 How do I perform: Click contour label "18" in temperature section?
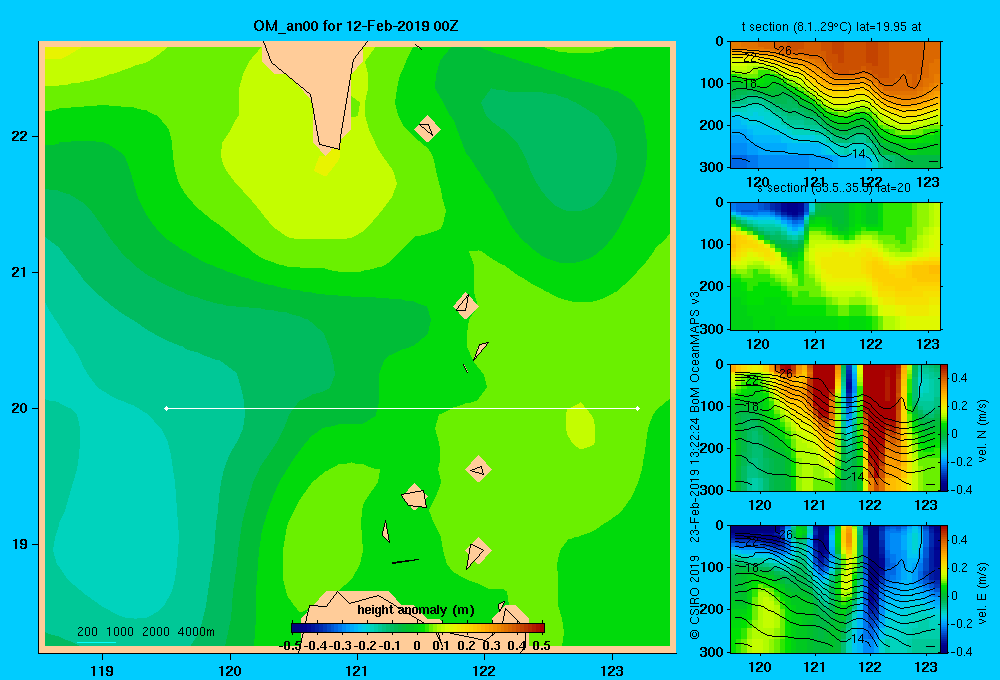tap(751, 84)
